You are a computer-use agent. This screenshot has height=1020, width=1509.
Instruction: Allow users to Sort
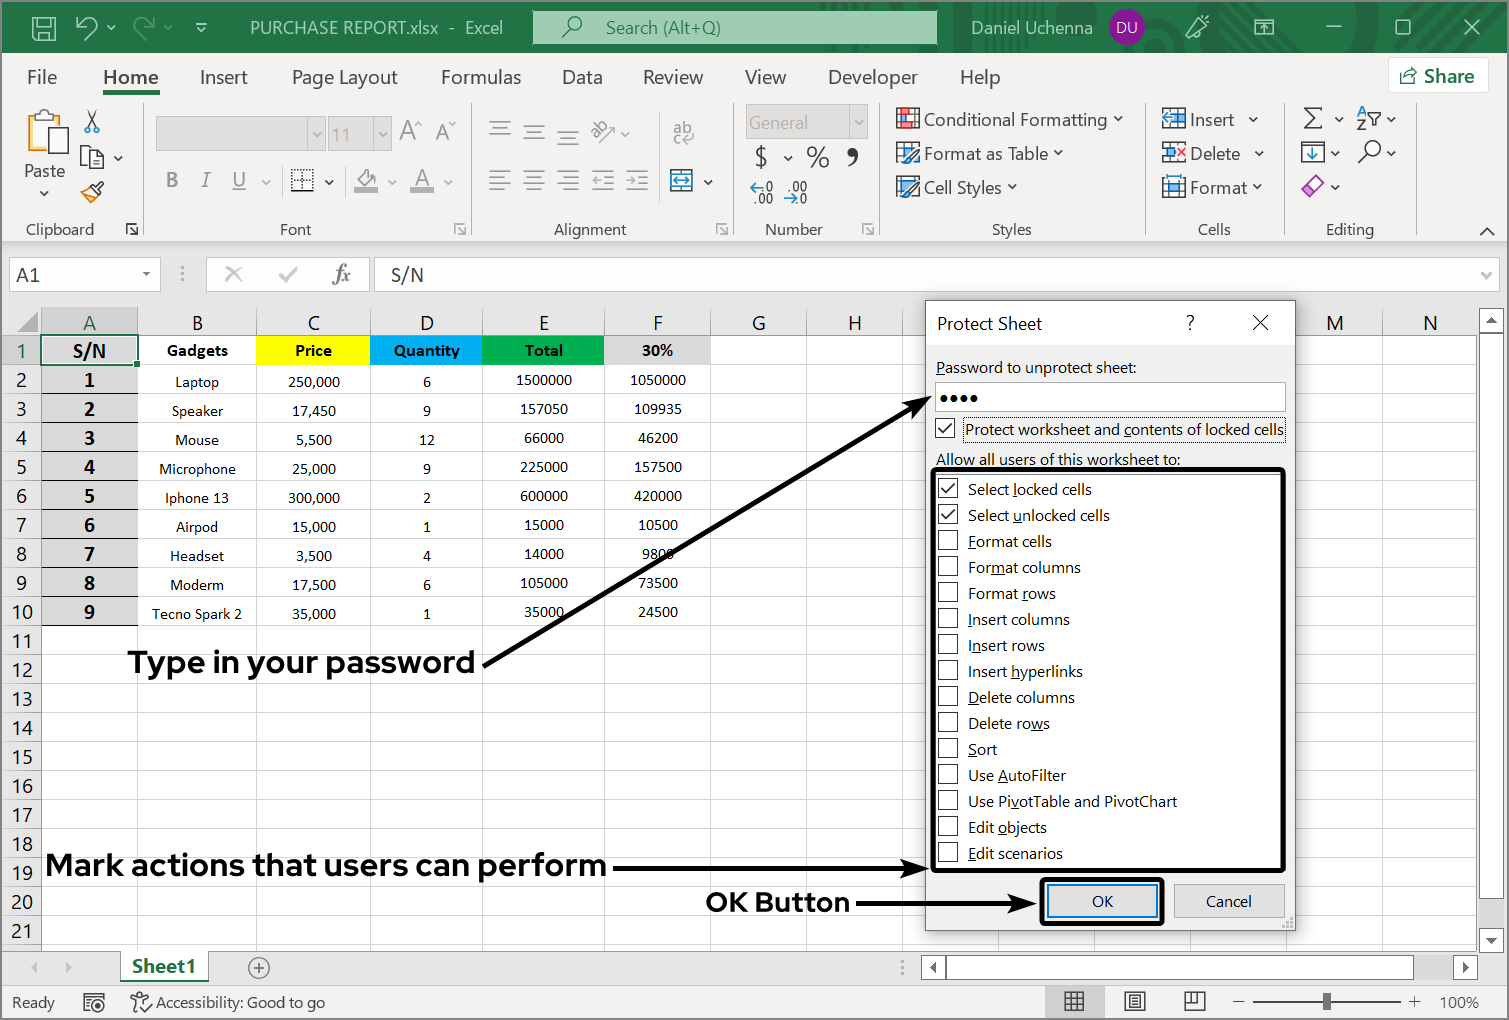click(x=948, y=748)
